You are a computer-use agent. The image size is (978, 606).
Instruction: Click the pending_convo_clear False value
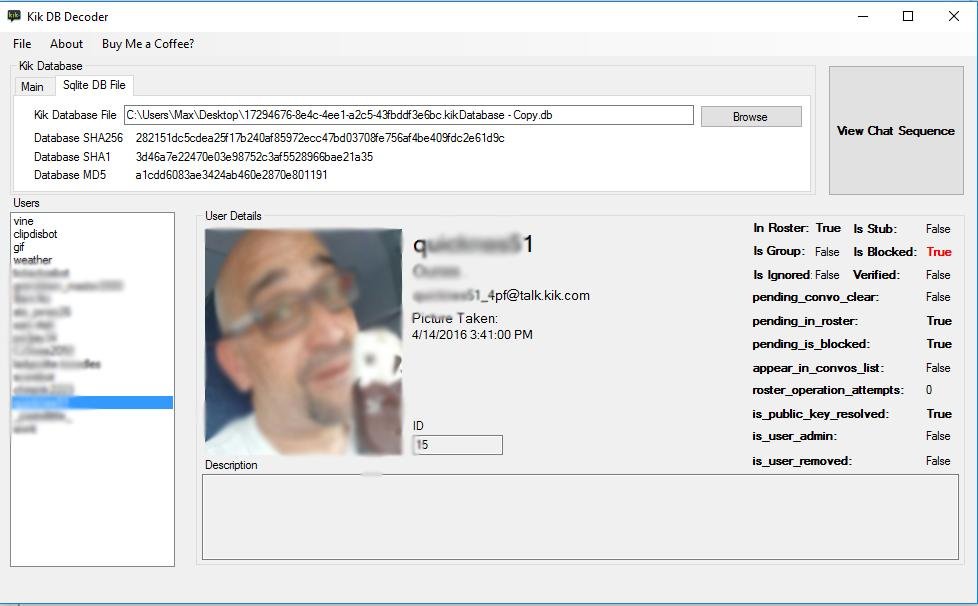938,297
